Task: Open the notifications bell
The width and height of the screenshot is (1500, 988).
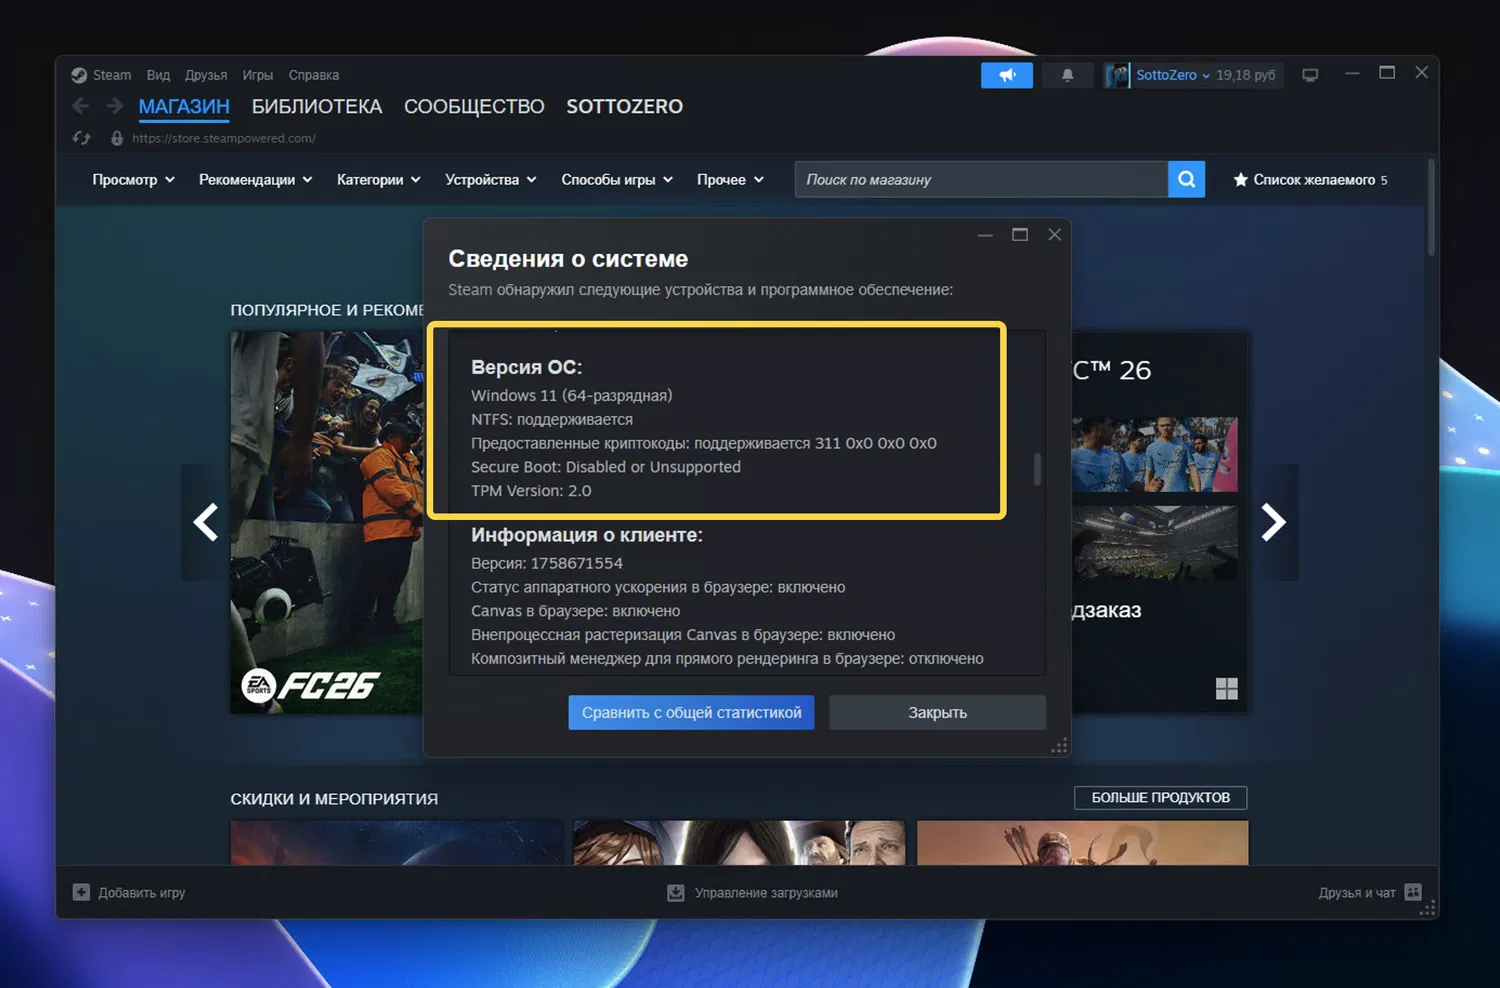Action: [x=1068, y=75]
